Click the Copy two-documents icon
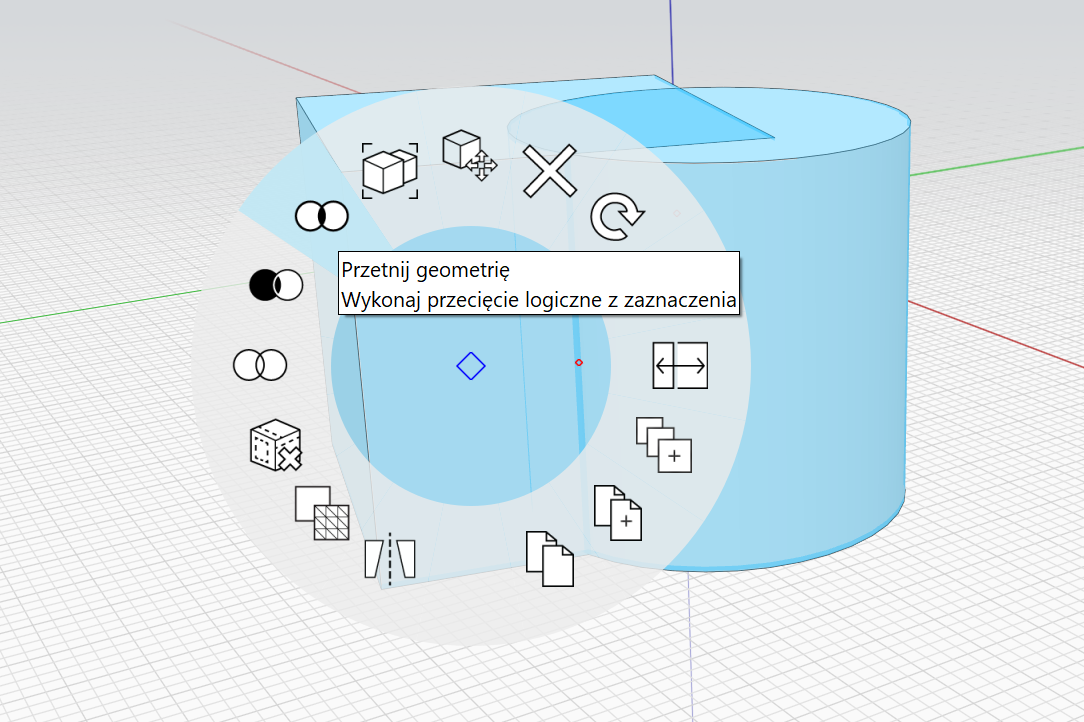Viewport: 1084px width, 722px height. pyautogui.click(x=550, y=559)
